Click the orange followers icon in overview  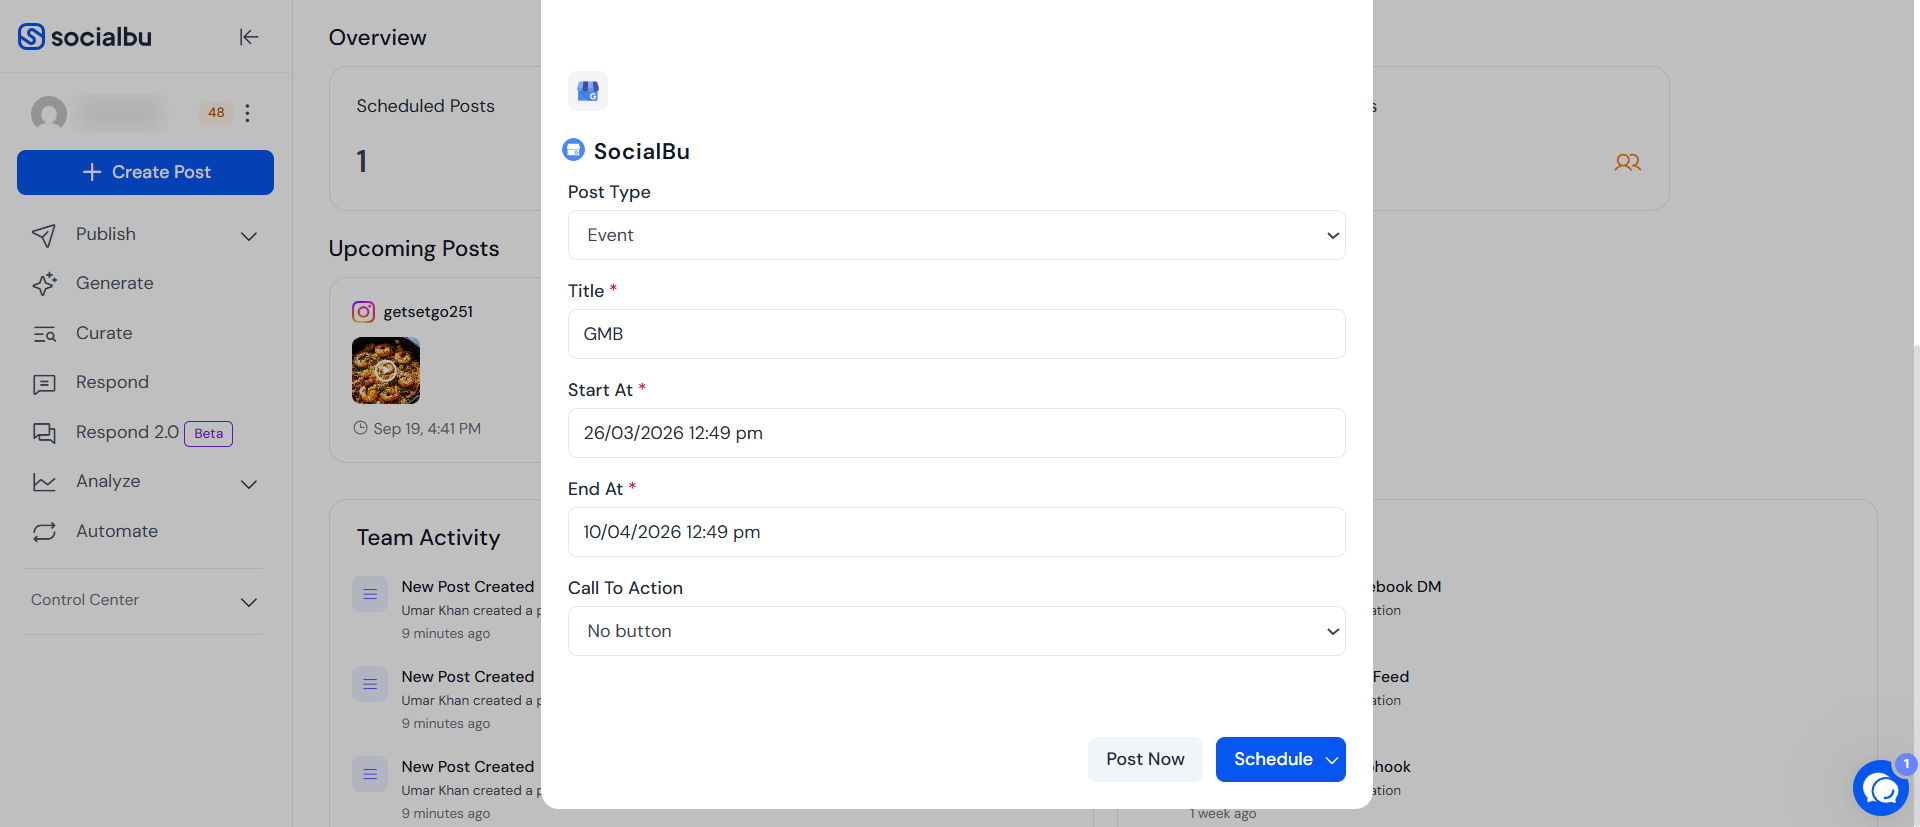1627,162
